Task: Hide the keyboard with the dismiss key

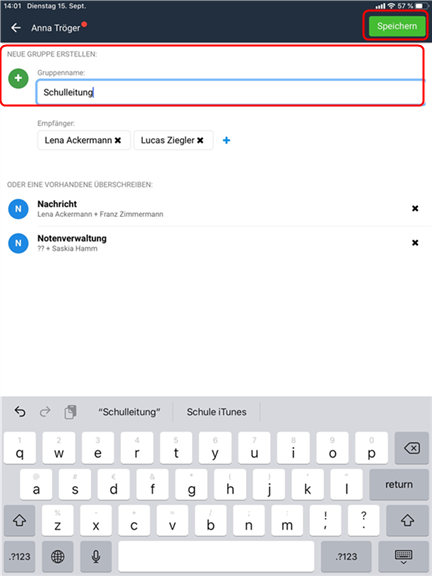Action: coord(403,557)
